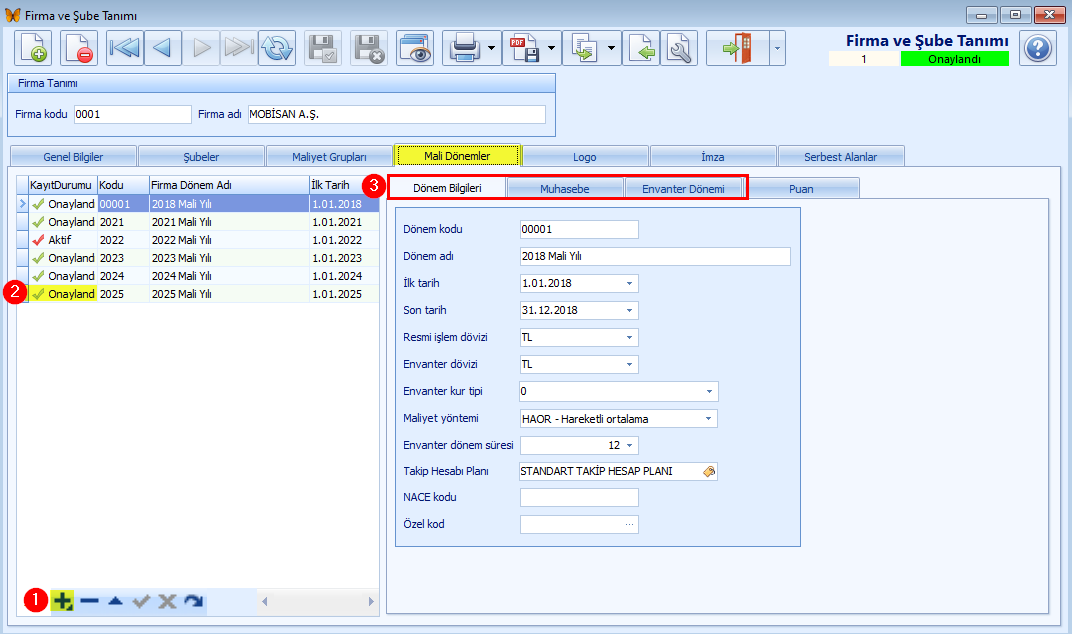Open the preview window eye icon
The height and width of the screenshot is (634, 1072).
click(415, 48)
